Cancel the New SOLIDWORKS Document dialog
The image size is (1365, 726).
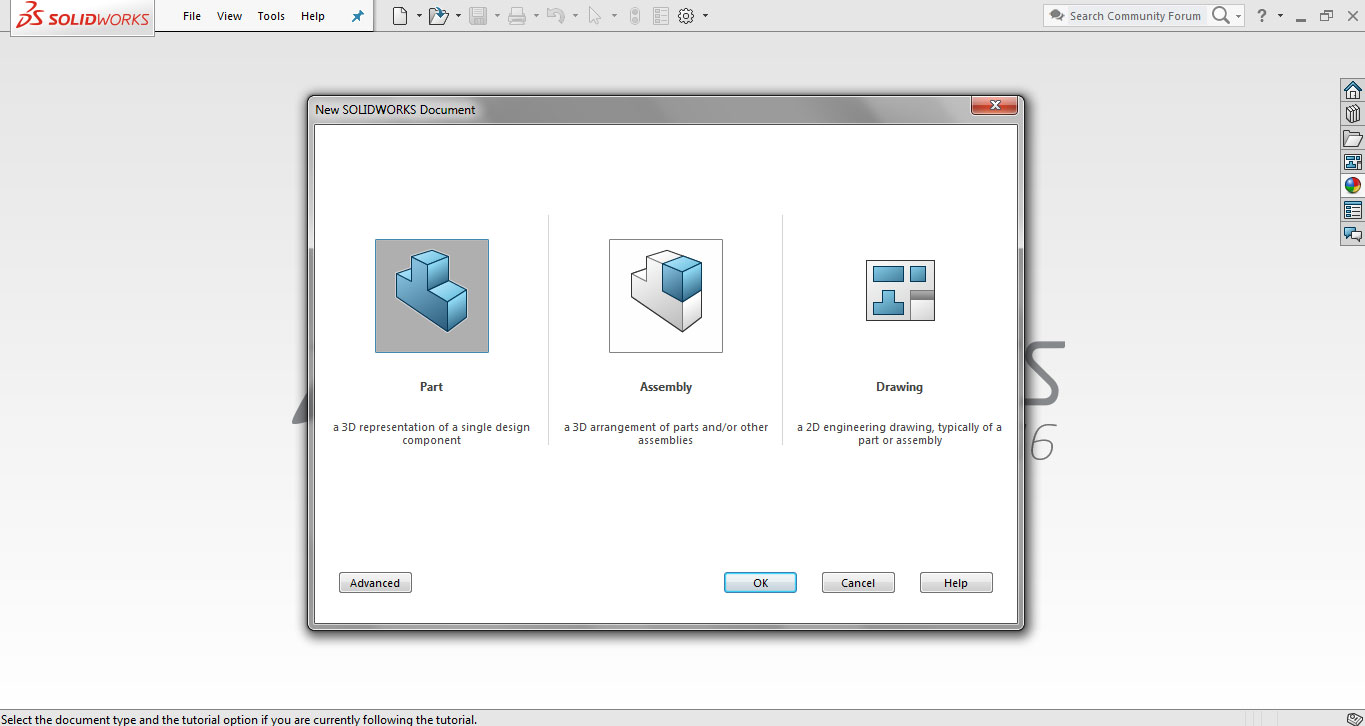coord(858,583)
